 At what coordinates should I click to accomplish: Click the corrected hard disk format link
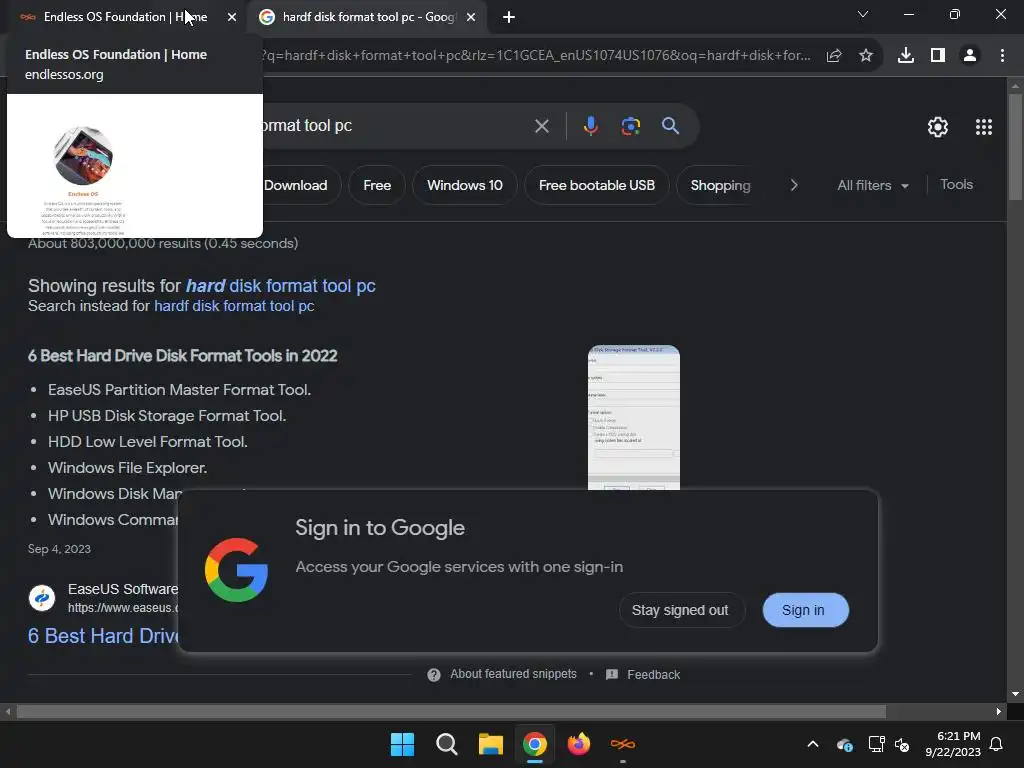pyautogui.click(x=280, y=286)
